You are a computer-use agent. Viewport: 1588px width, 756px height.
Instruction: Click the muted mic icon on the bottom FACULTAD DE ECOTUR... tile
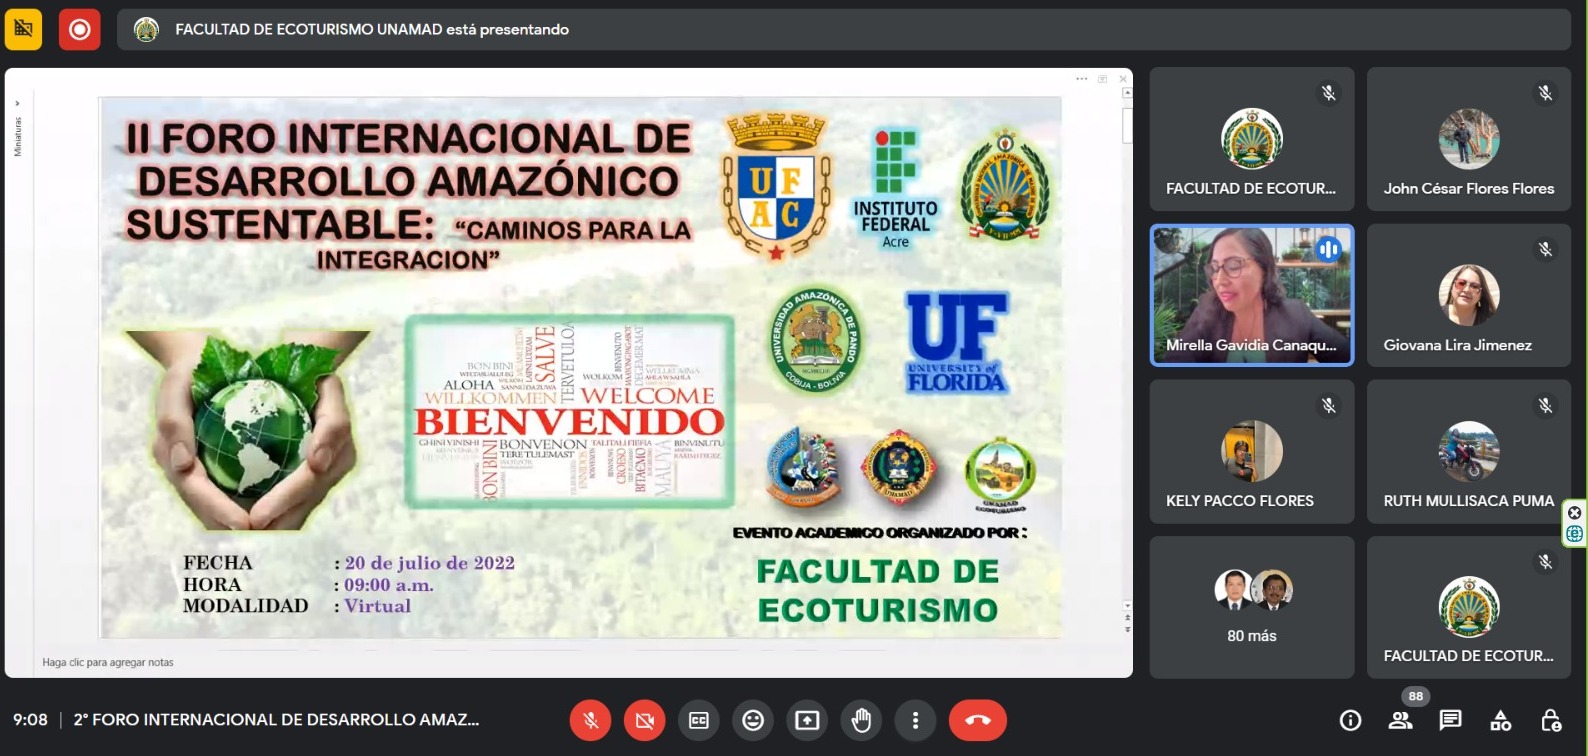coord(1545,561)
